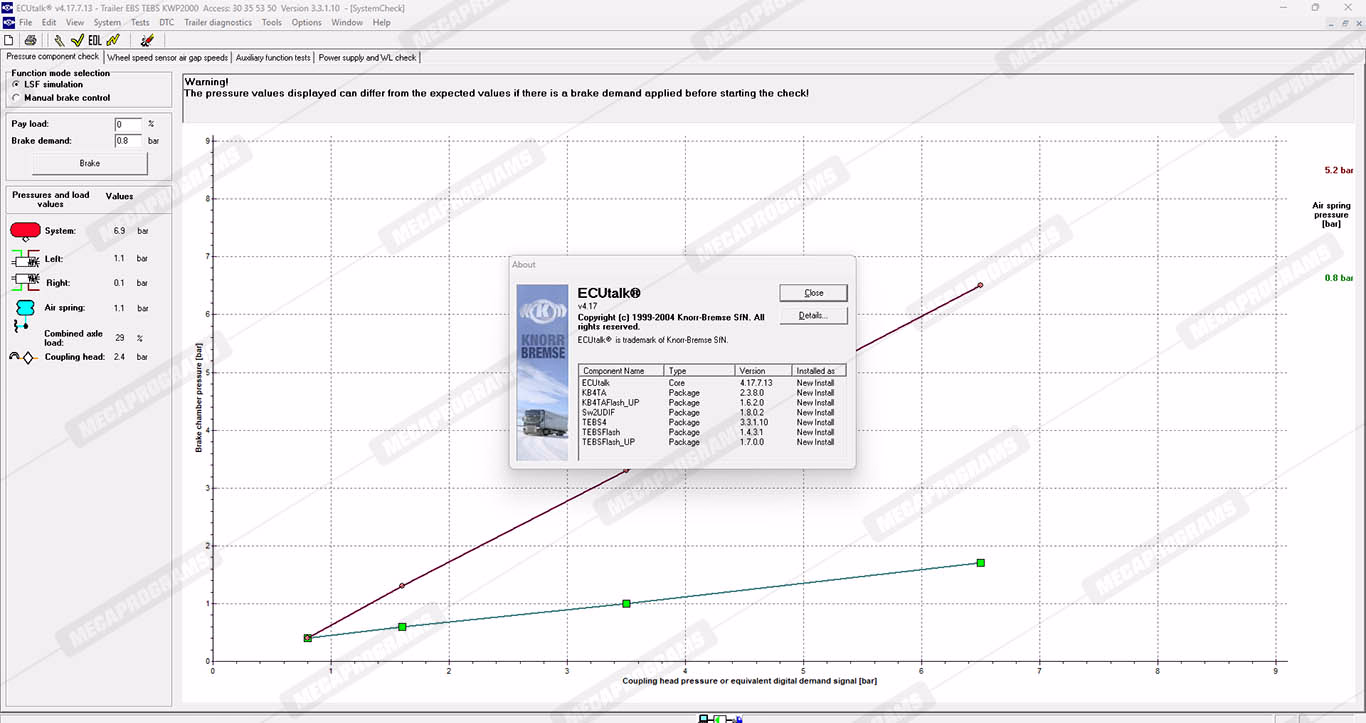Close the About dialog with Close button
The width and height of the screenshot is (1366, 723).
813,293
